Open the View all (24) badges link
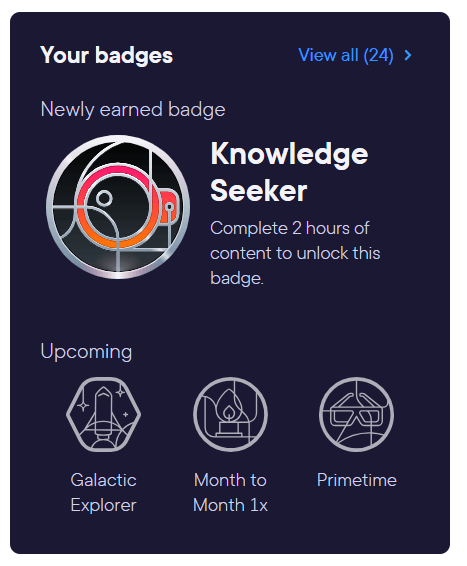Screen dimensions: 467x566 (355, 56)
